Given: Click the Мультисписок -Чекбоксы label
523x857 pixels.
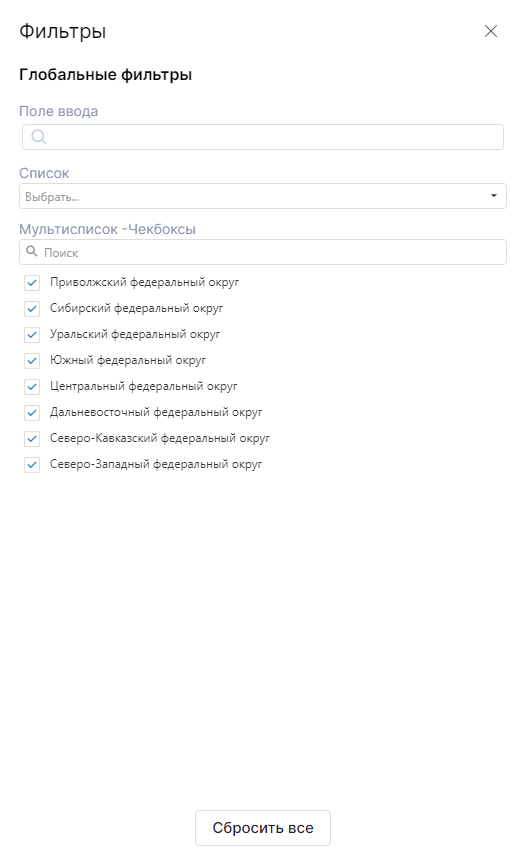Looking at the screenshot, I should click(107, 229).
